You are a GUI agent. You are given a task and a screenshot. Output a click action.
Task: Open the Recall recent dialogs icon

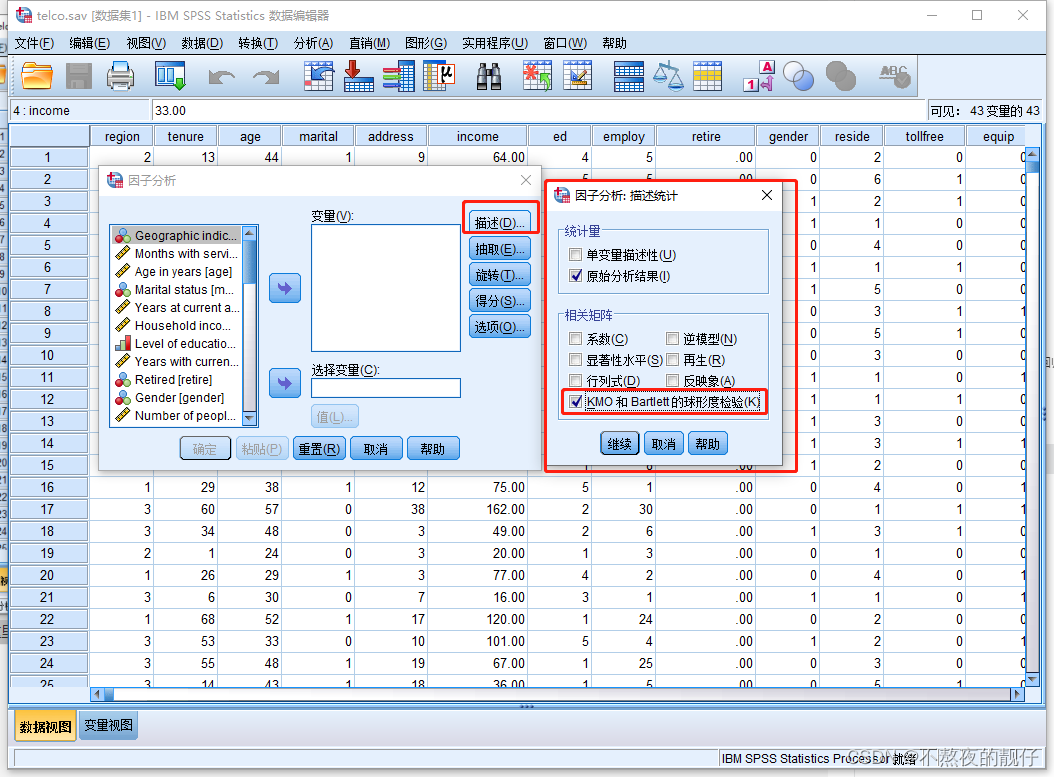point(170,76)
